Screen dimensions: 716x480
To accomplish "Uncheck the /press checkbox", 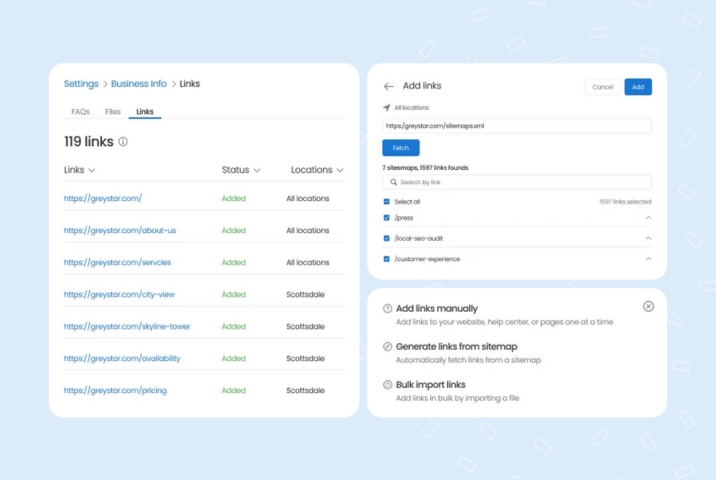I will click(x=386, y=218).
